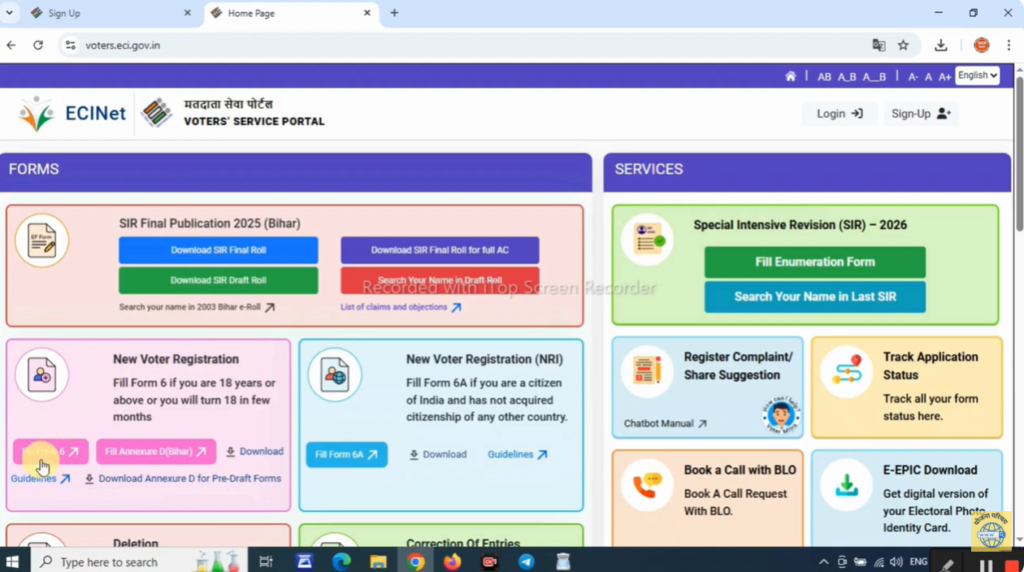1024x572 pixels.
Task: Click the Fill Enumeration Form button
Action: 814,262
